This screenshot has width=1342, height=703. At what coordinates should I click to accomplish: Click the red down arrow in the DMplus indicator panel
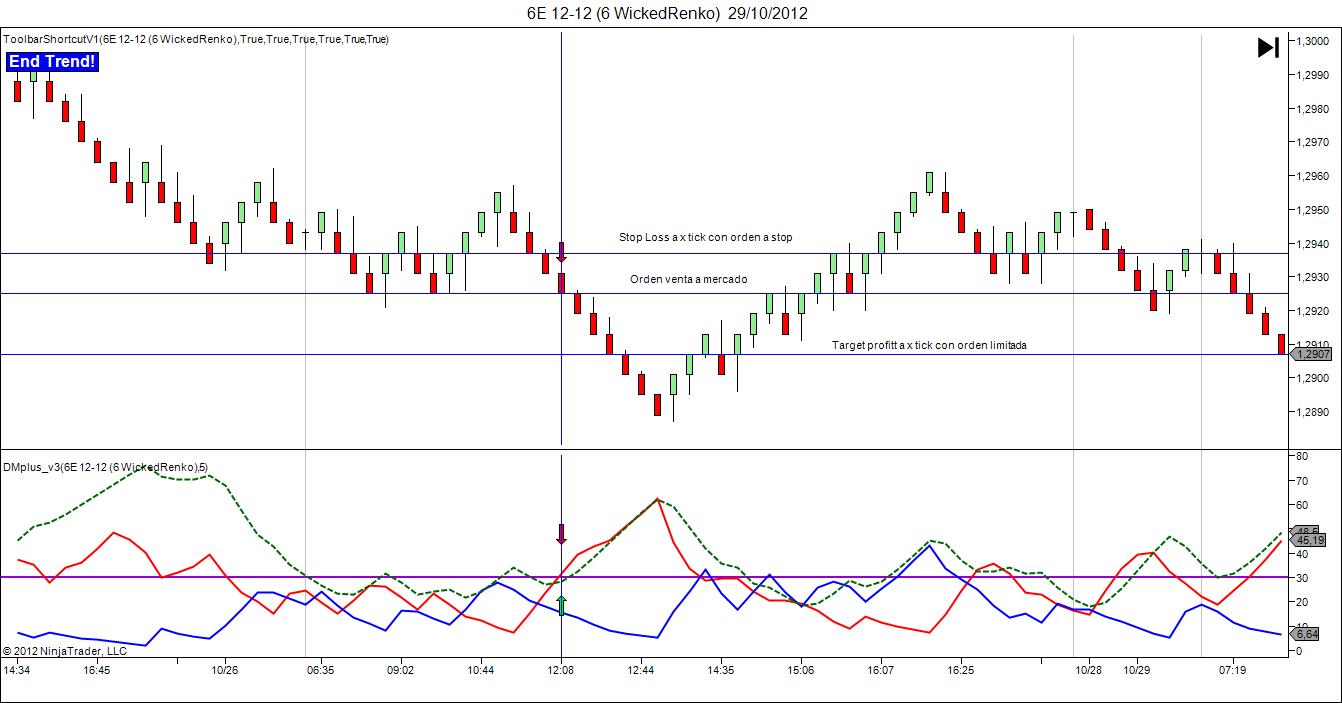point(562,534)
